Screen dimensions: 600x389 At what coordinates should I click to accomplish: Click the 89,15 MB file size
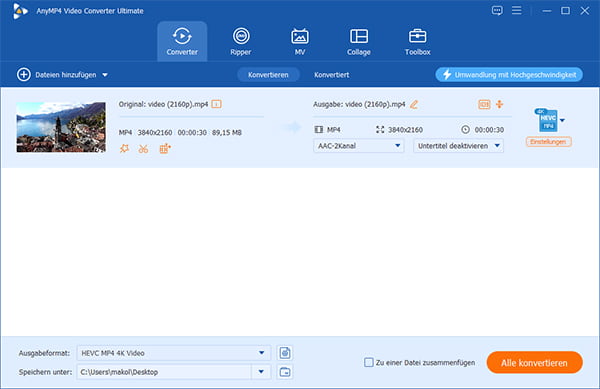tap(227, 133)
